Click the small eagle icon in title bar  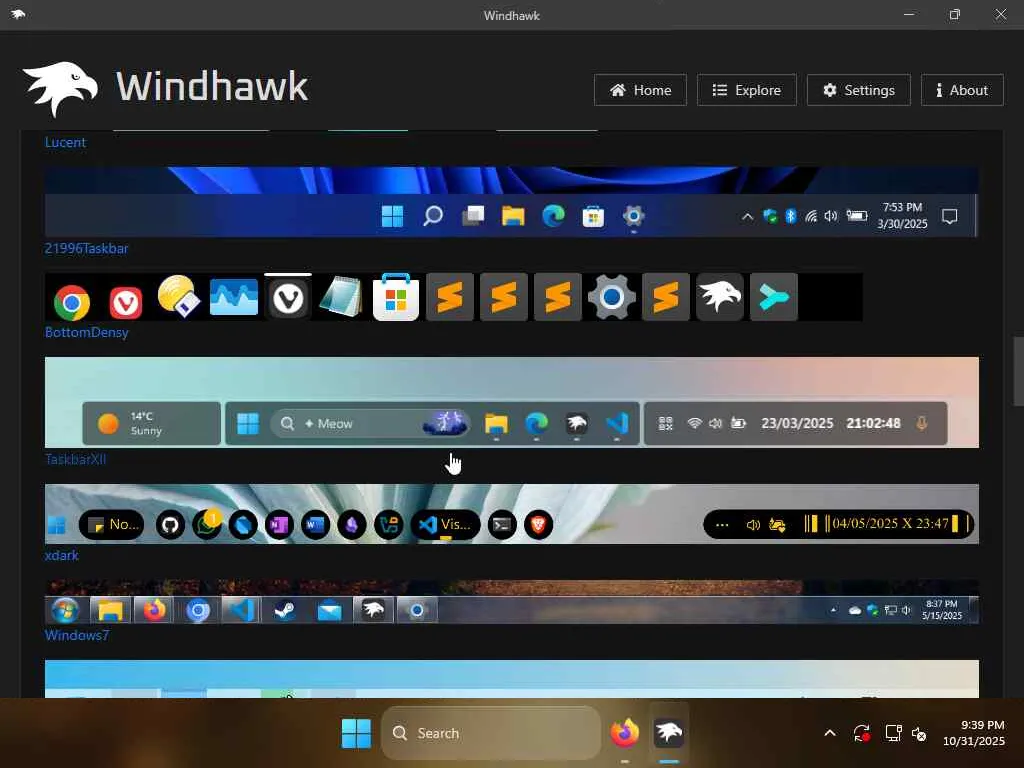18,14
